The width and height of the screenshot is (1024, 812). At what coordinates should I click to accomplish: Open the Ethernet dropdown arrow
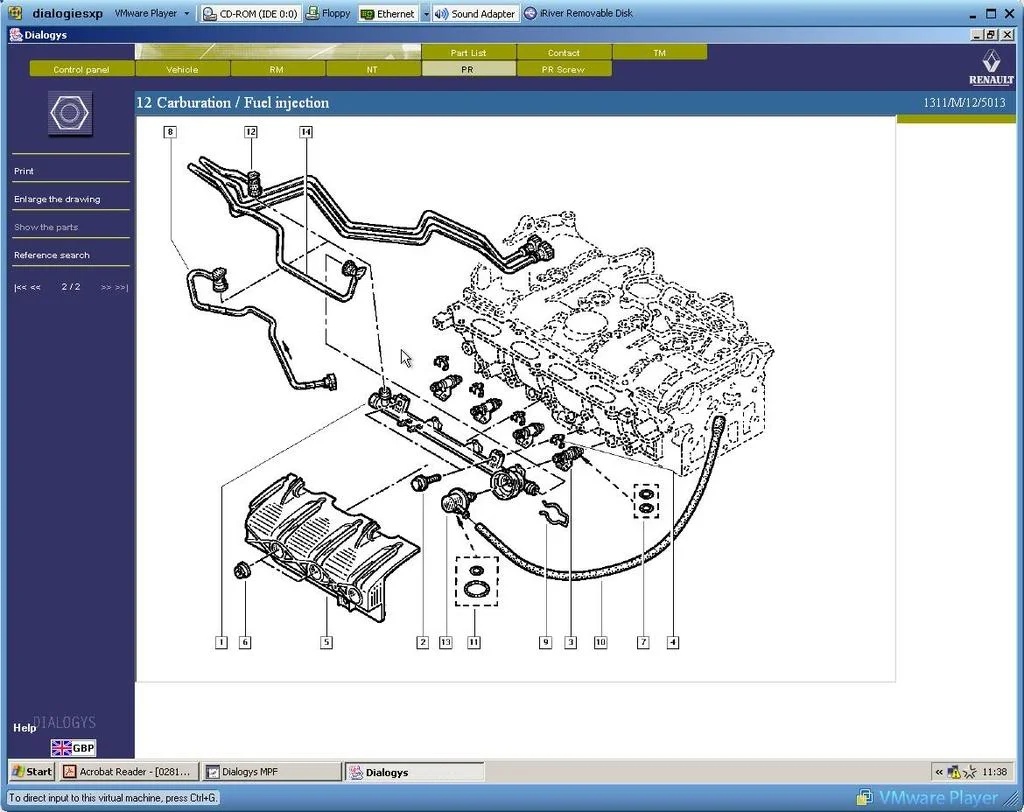click(426, 14)
